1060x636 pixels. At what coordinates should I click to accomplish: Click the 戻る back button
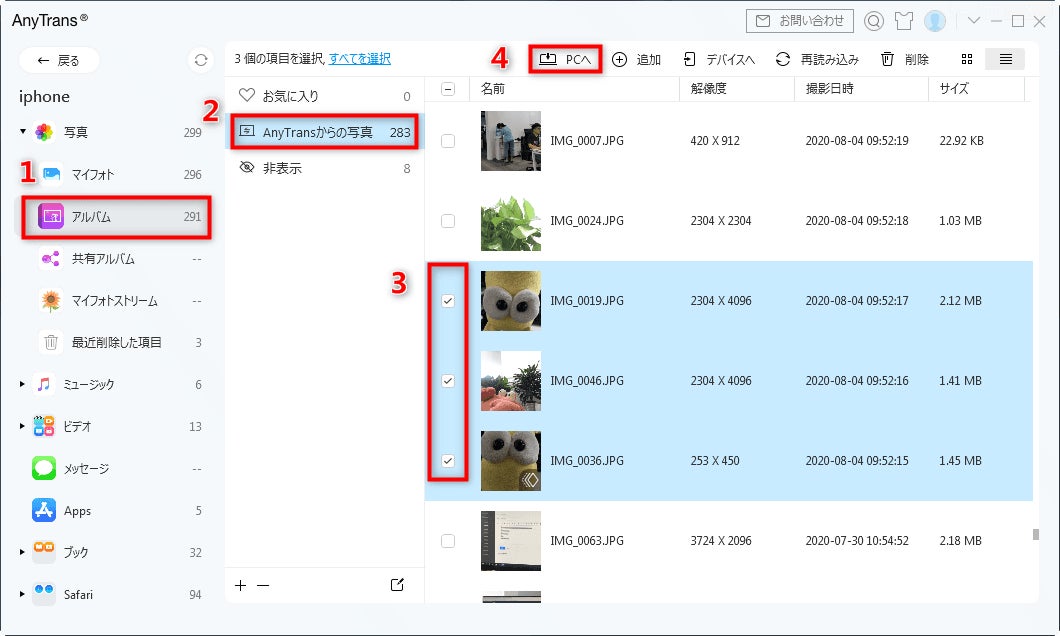click(59, 61)
